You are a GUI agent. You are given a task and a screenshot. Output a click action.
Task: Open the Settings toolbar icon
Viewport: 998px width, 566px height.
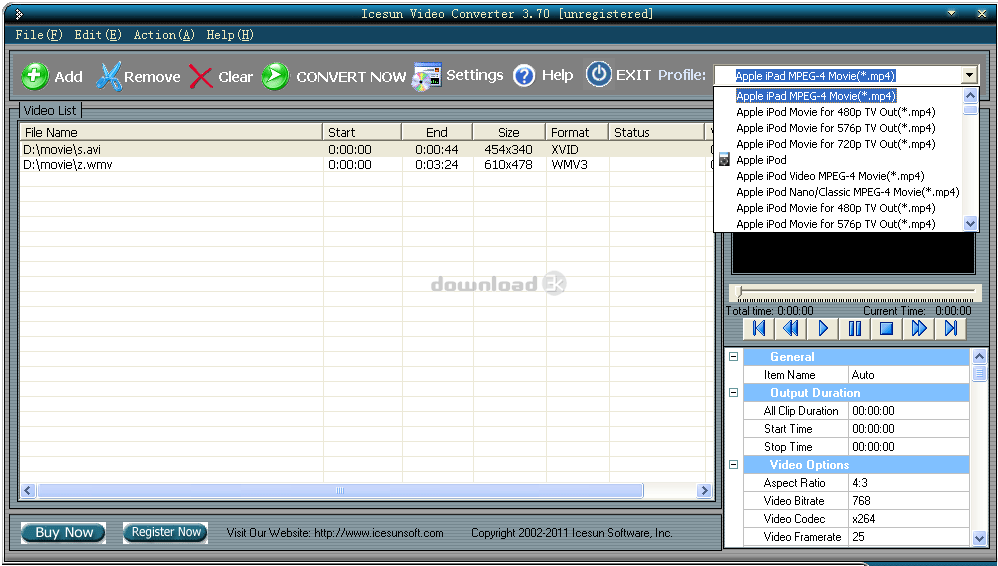click(x=427, y=76)
